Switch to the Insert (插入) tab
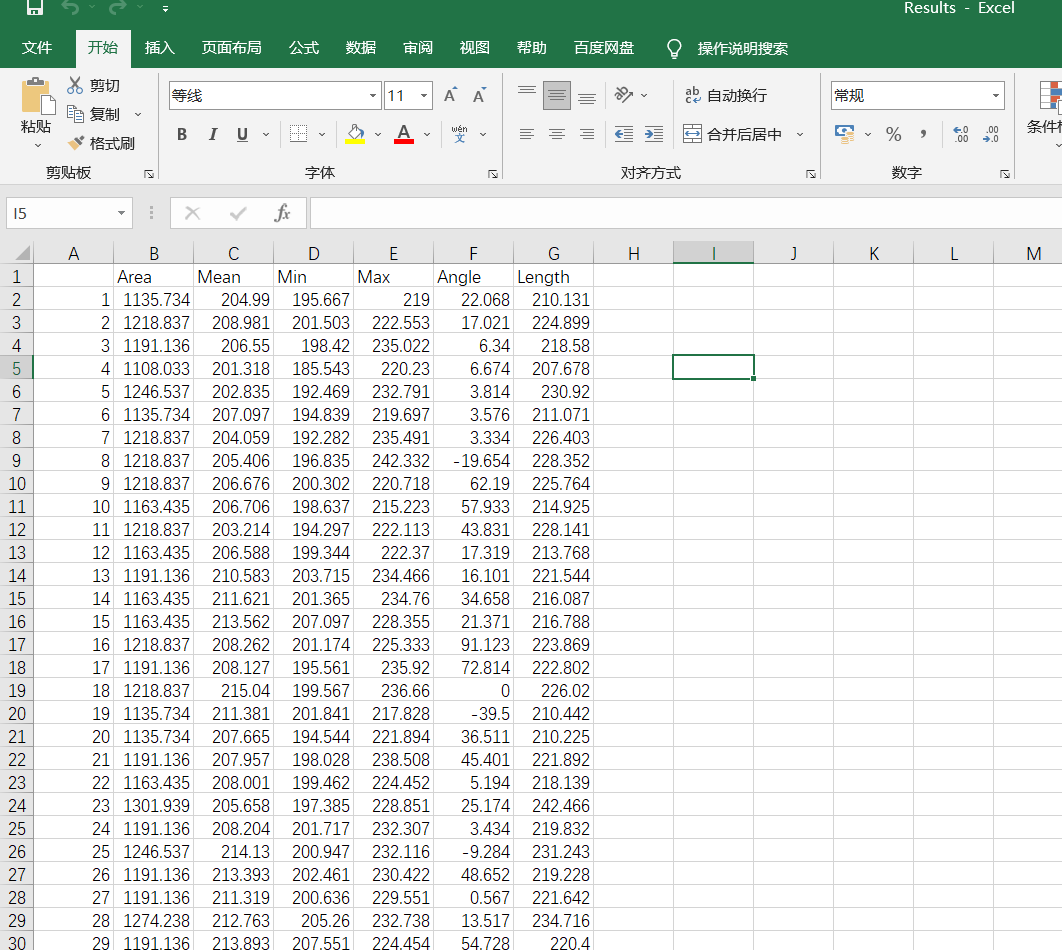The image size is (1062, 950). click(x=160, y=48)
